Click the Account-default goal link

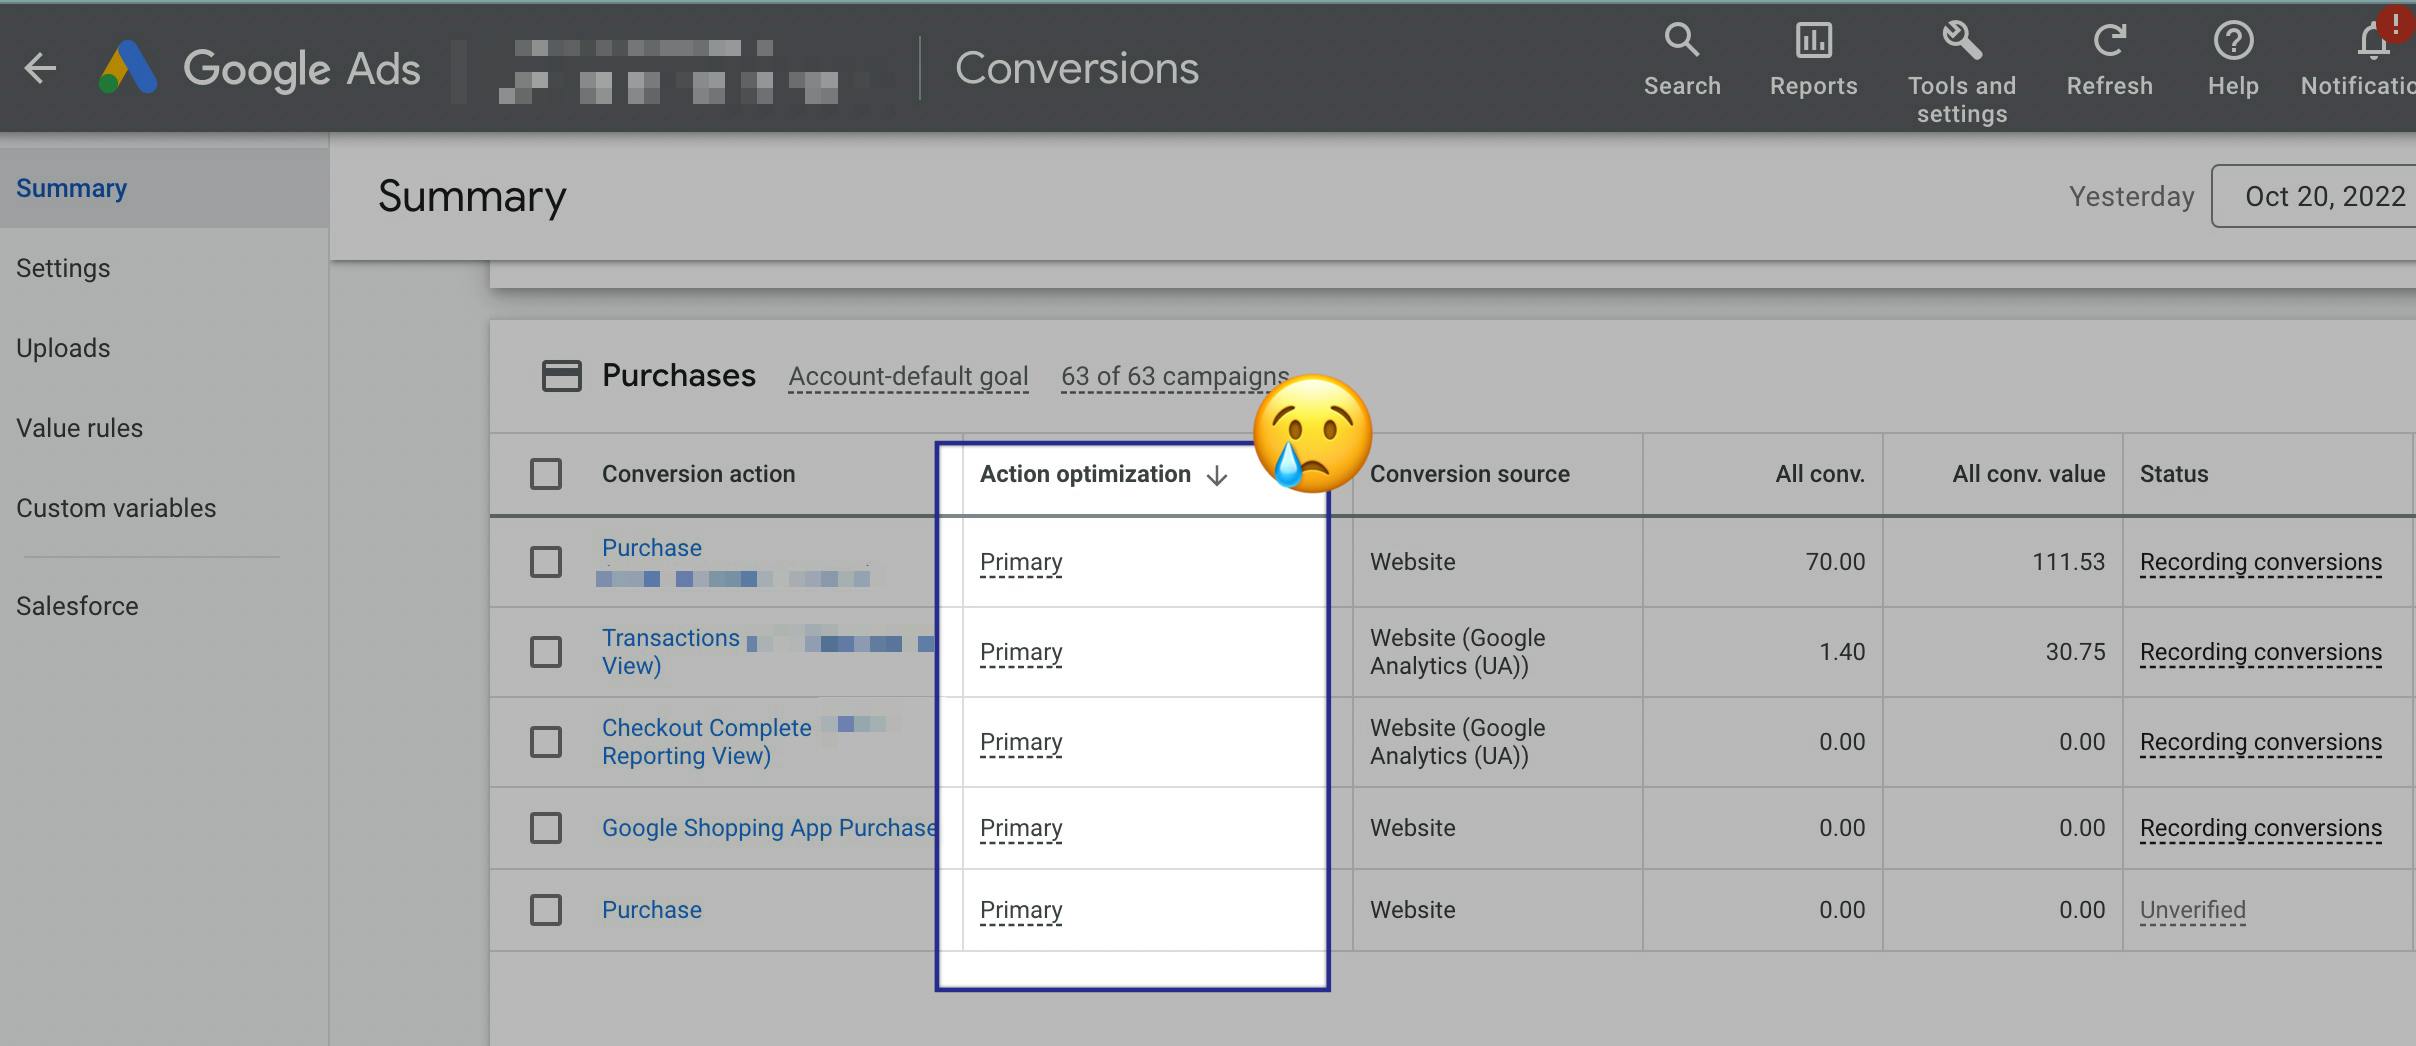pyautogui.click(x=908, y=376)
